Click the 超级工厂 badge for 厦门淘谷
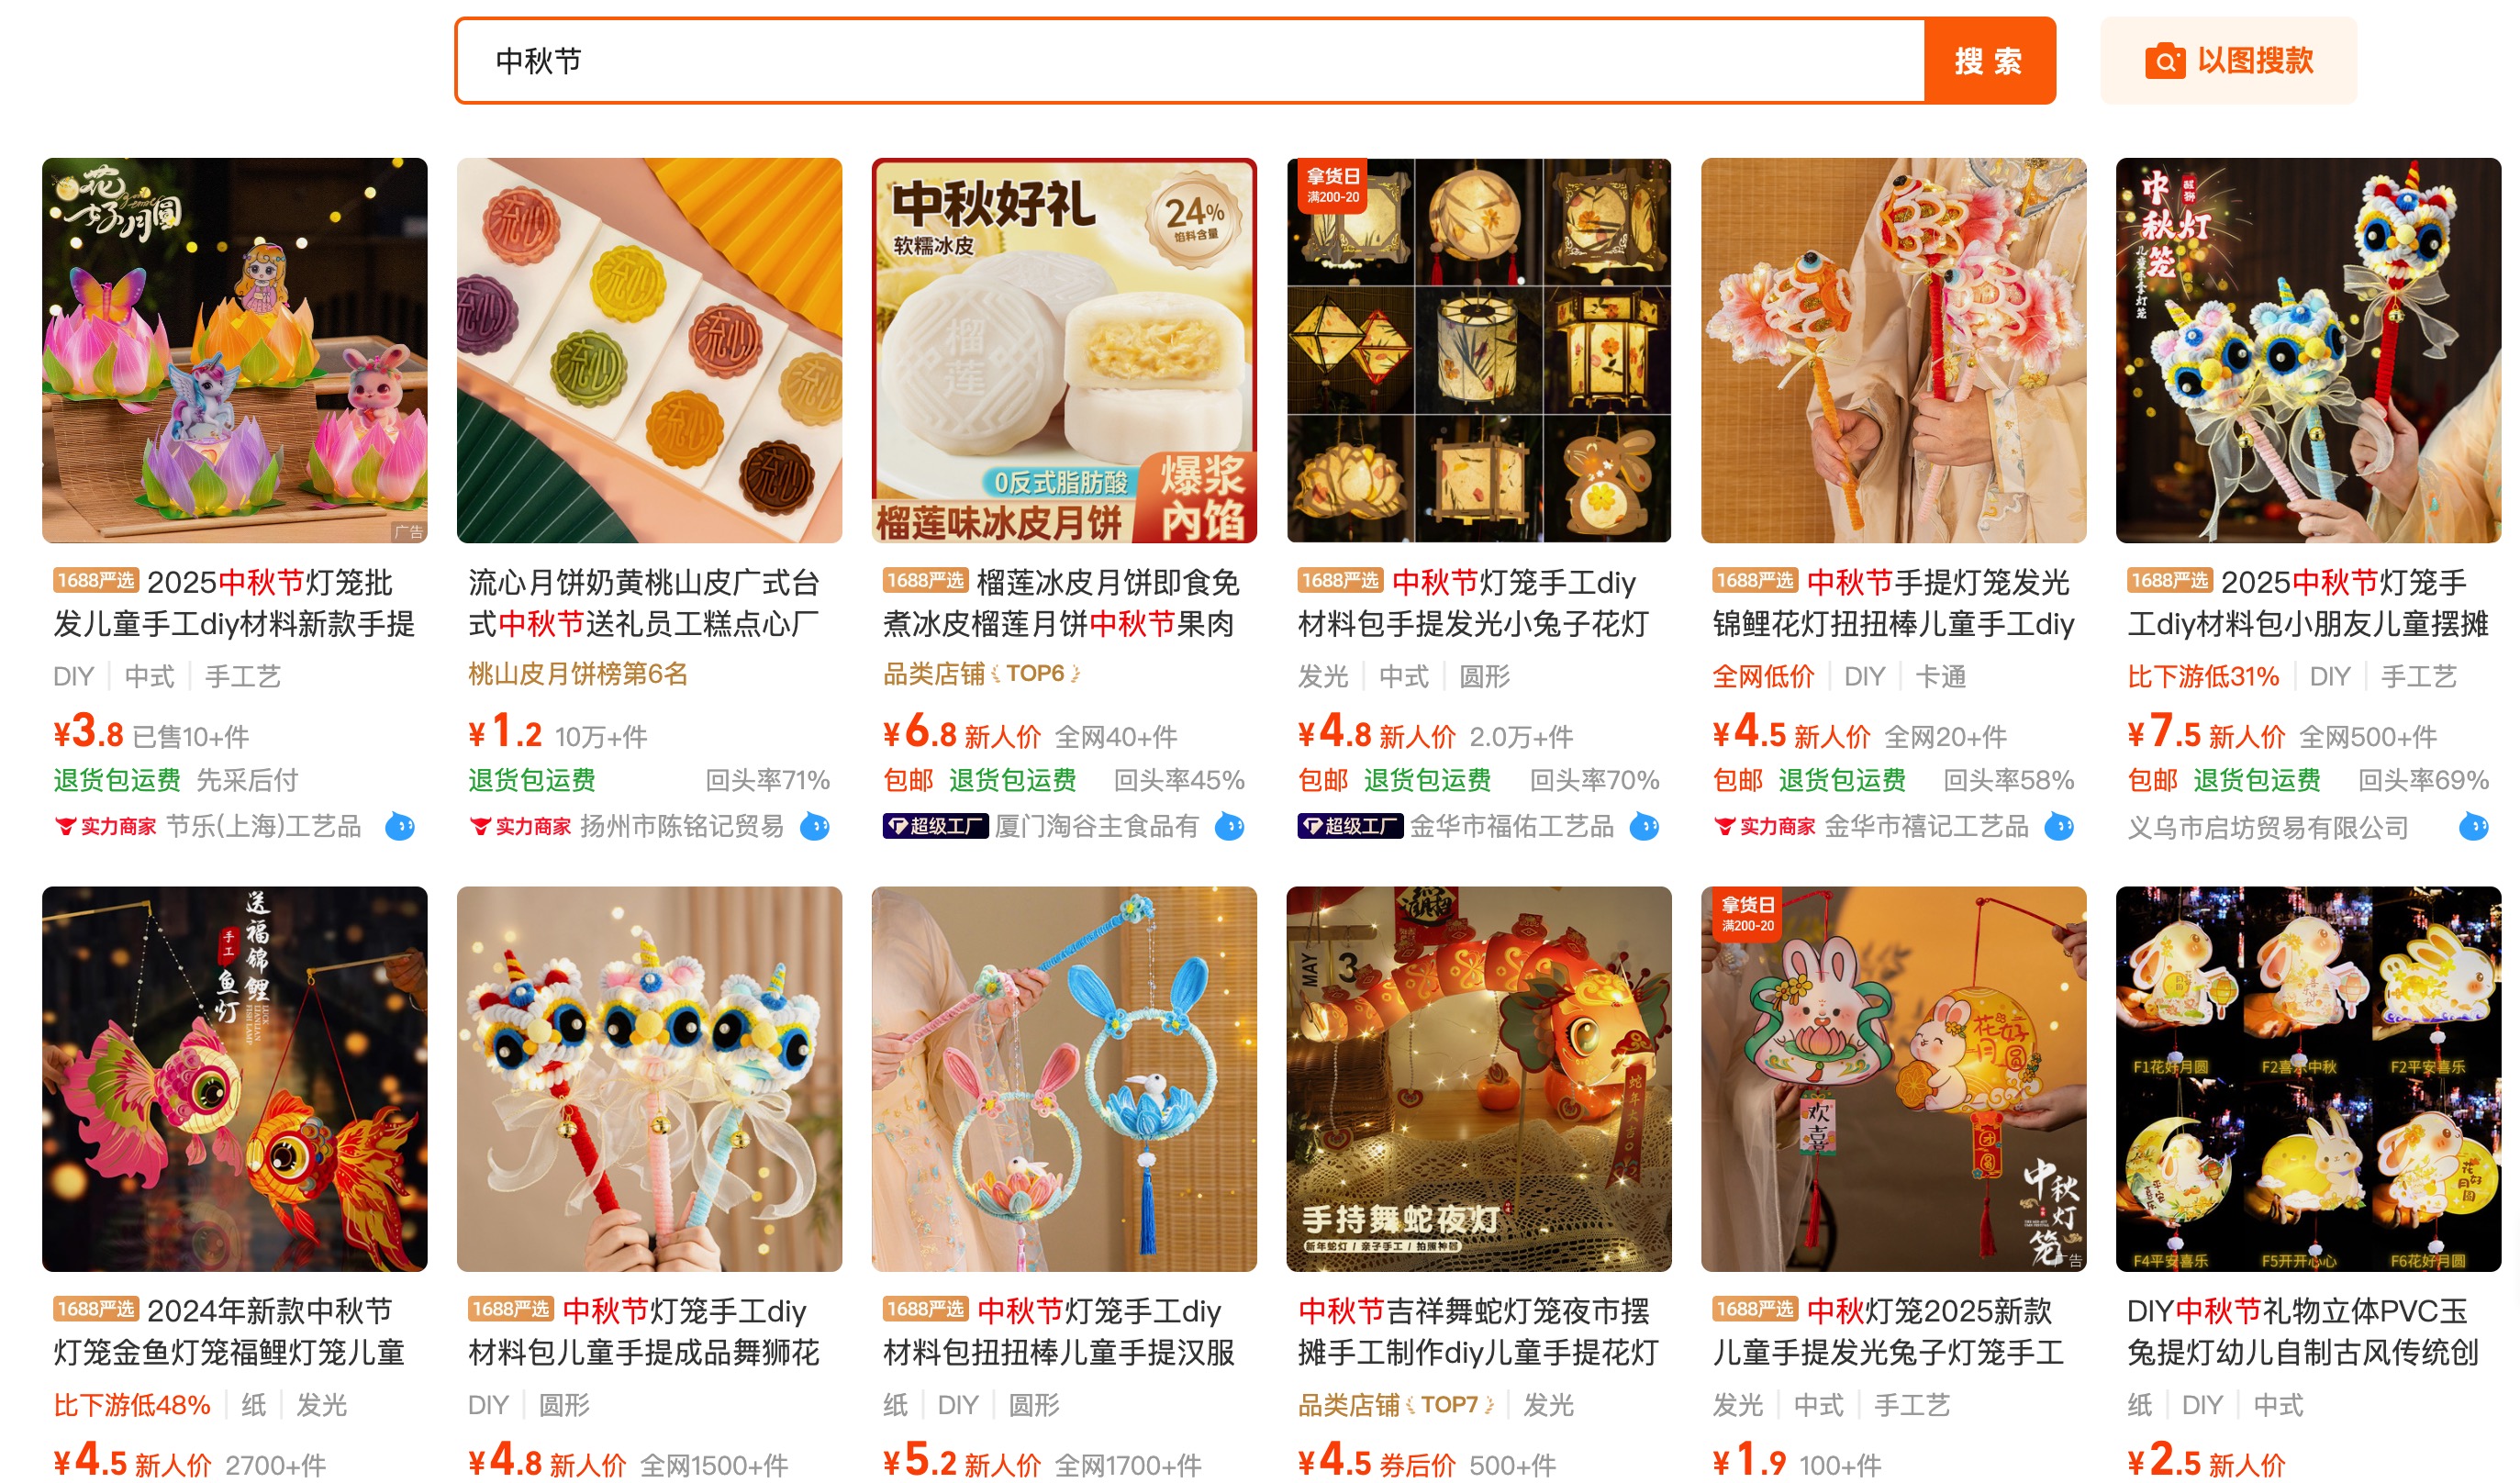This screenshot has height=1483, width=2520. tap(935, 827)
